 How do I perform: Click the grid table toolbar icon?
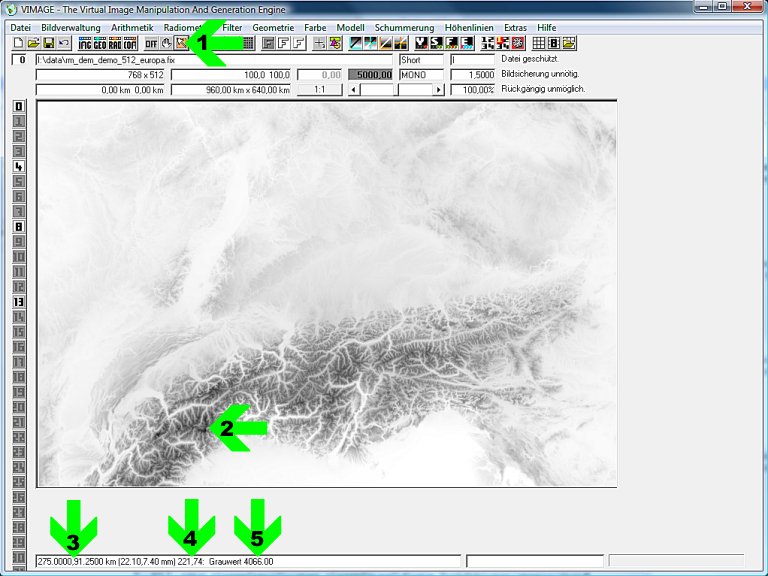[248, 43]
